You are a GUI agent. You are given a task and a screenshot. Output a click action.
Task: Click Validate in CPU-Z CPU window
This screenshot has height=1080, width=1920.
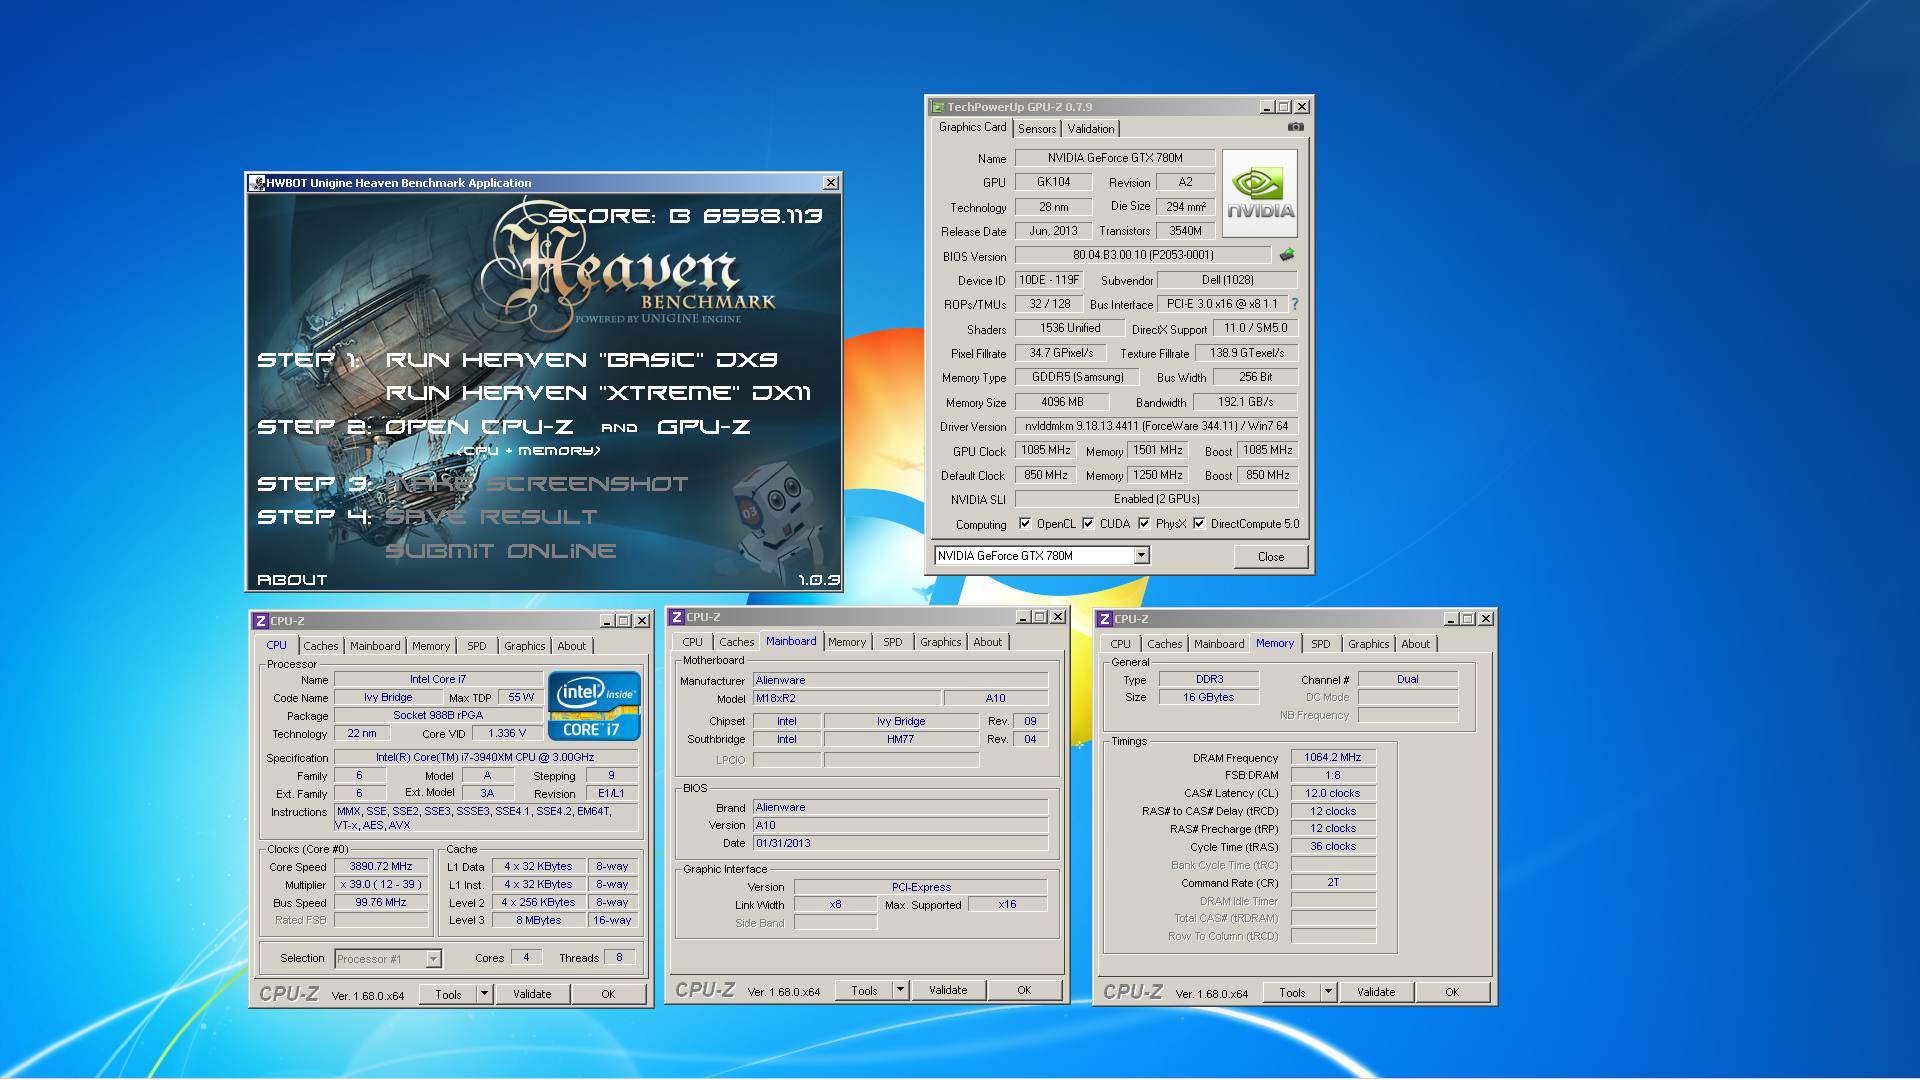coord(532,994)
